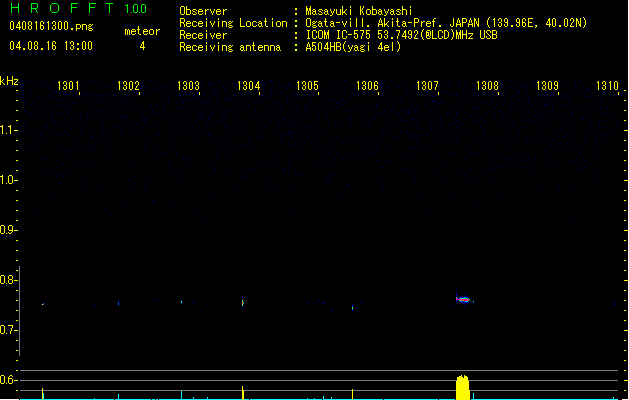
Task: Click the 1305 time axis marker
Action: (x=307, y=85)
